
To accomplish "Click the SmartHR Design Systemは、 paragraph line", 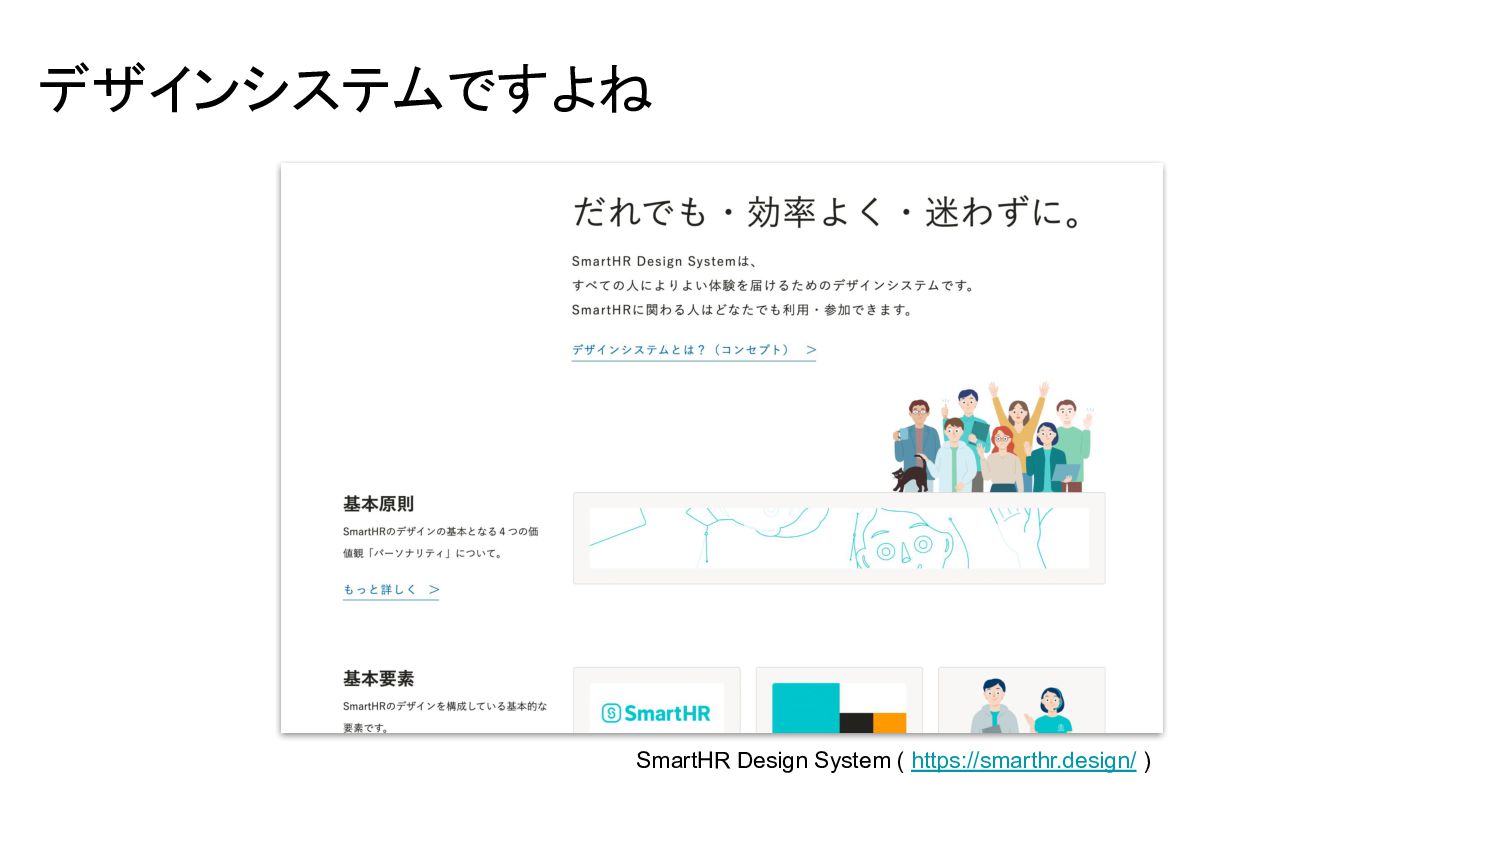I will tap(665, 261).
